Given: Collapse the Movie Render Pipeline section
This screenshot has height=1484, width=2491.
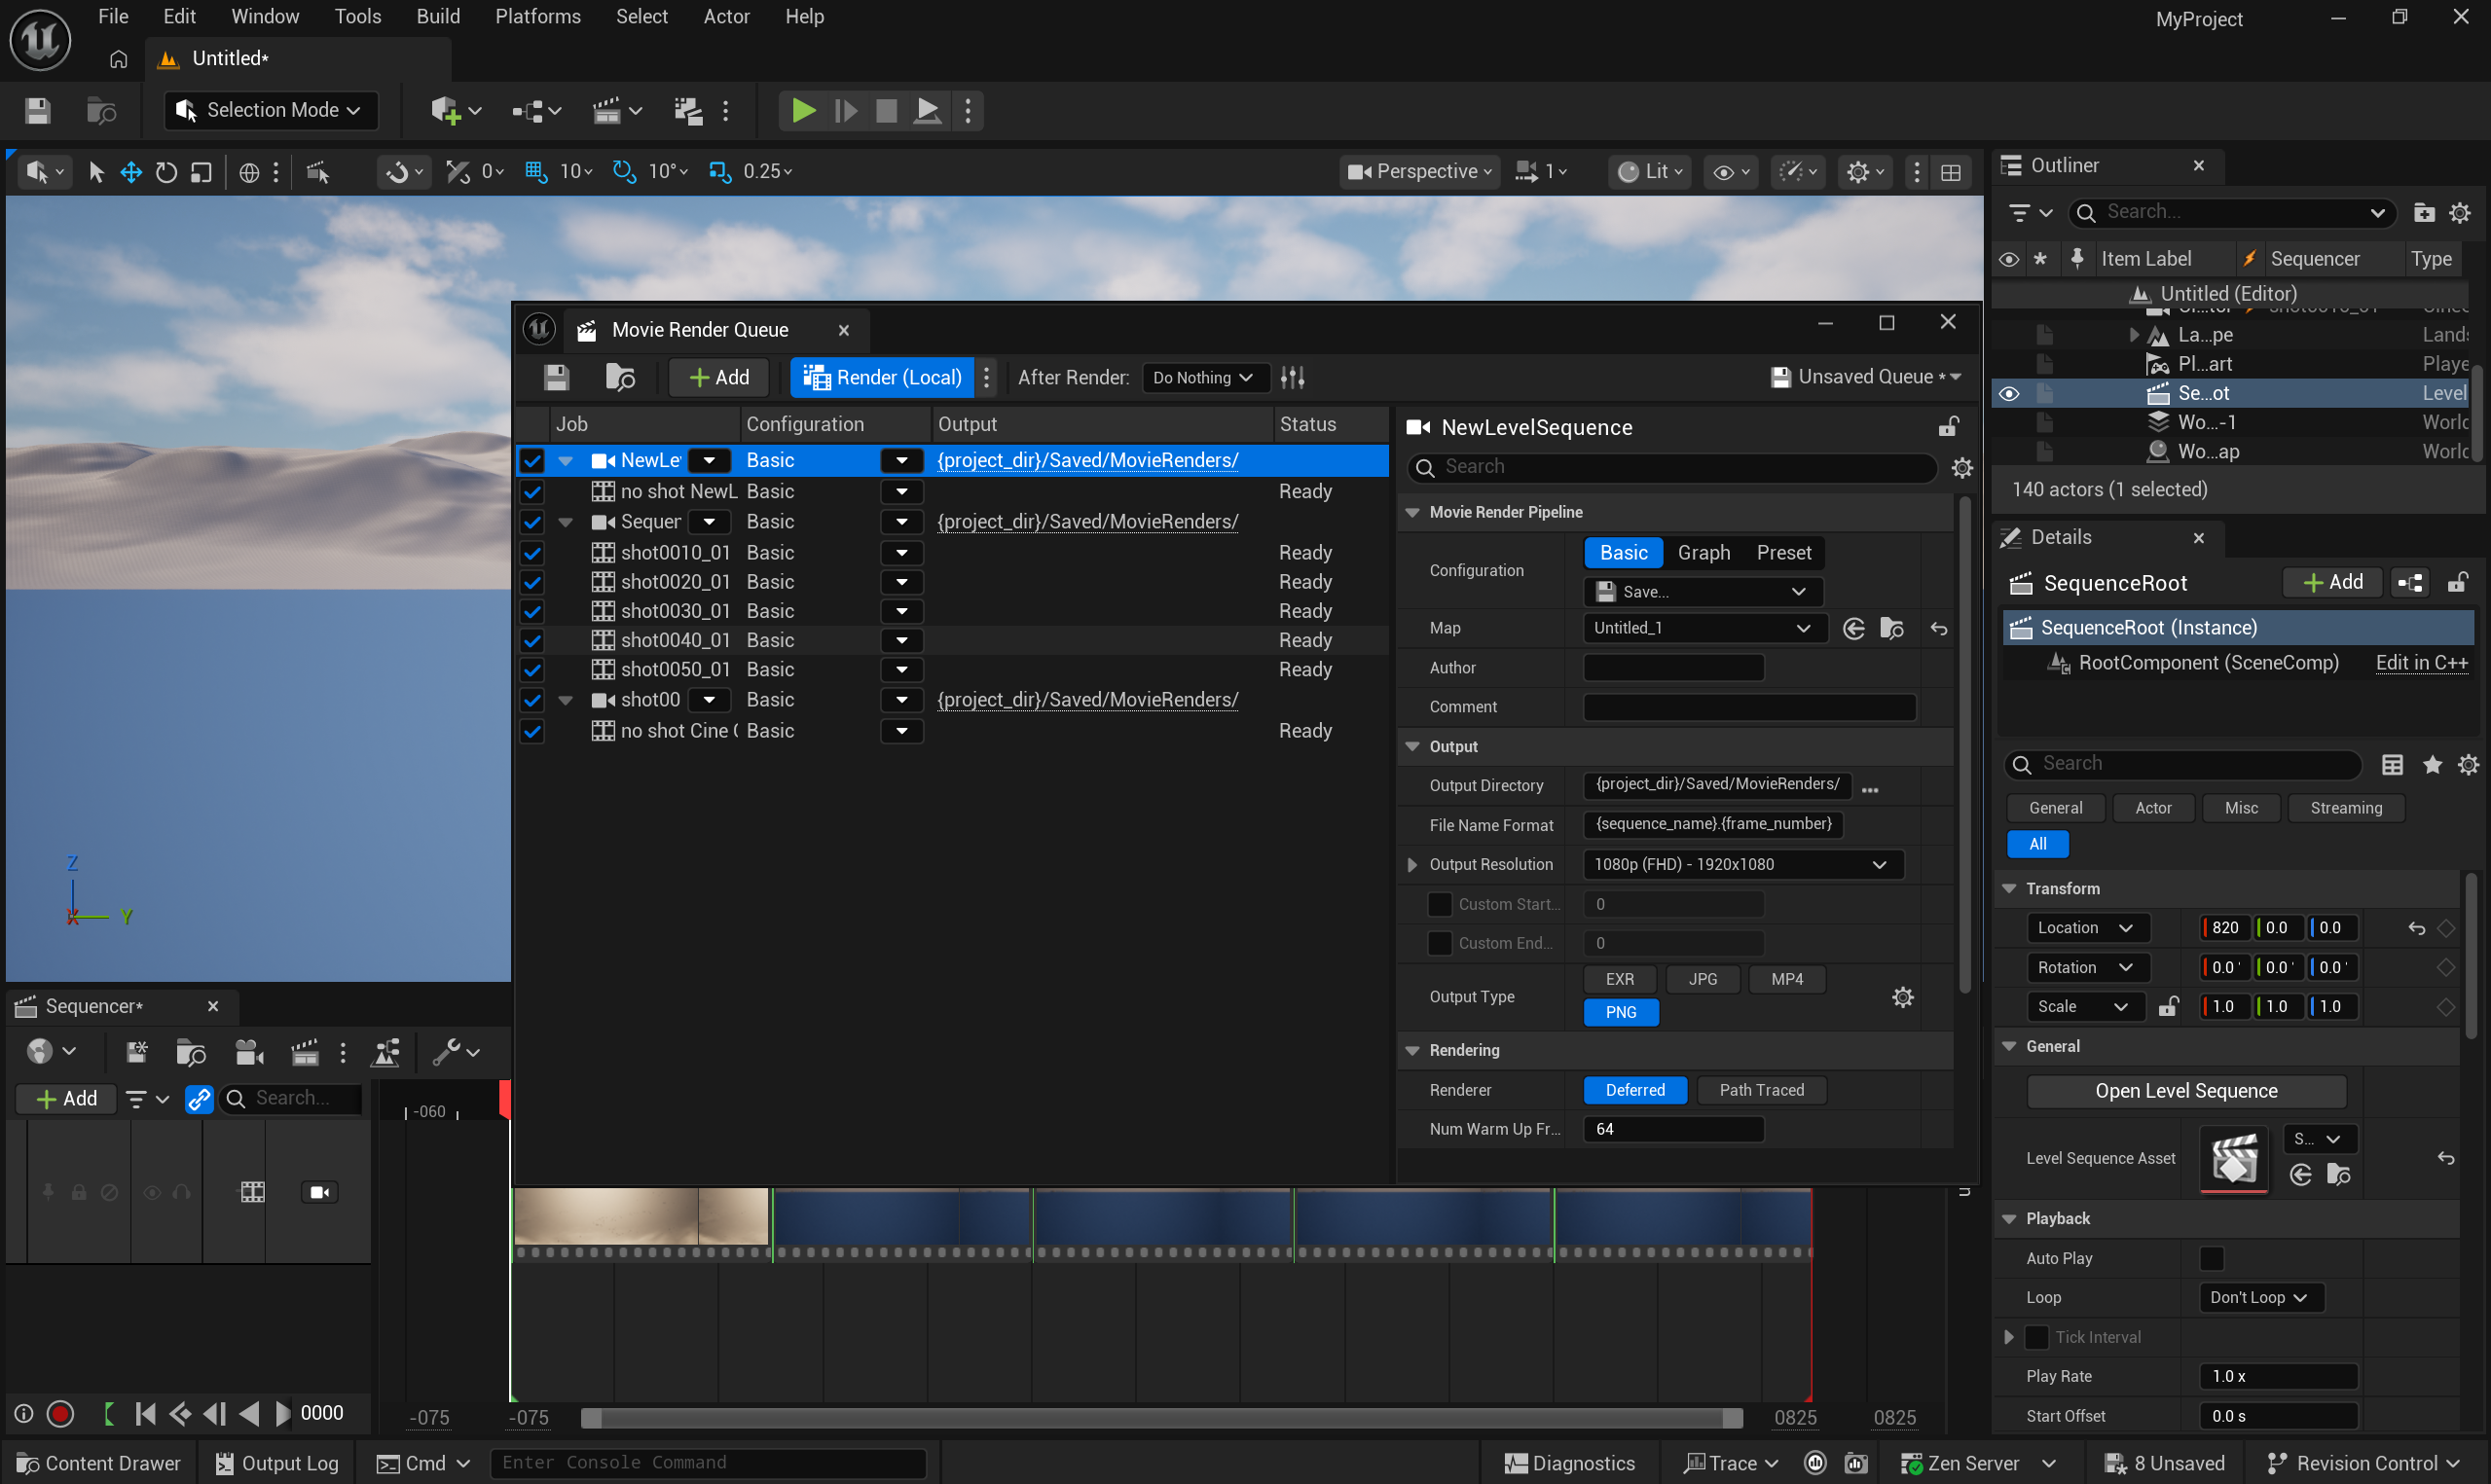Looking at the screenshot, I should 1412,512.
